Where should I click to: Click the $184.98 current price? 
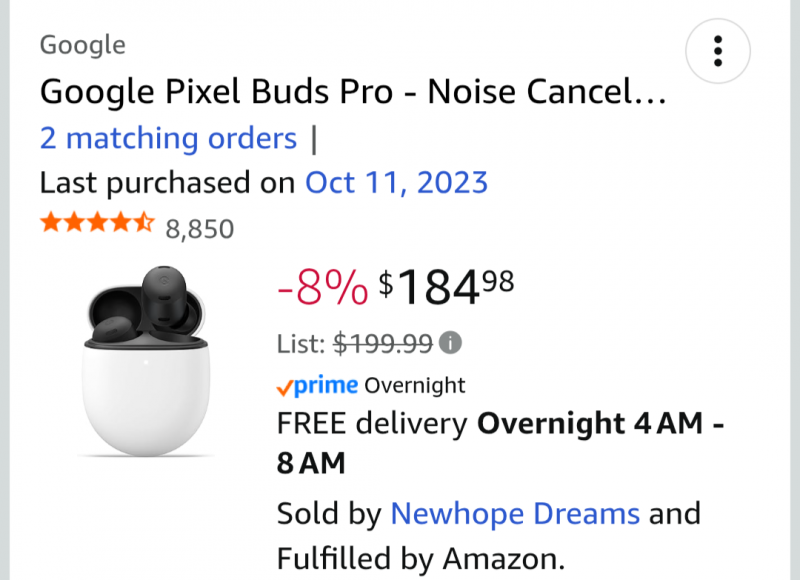pyautogui.click(x=446, y=289)
